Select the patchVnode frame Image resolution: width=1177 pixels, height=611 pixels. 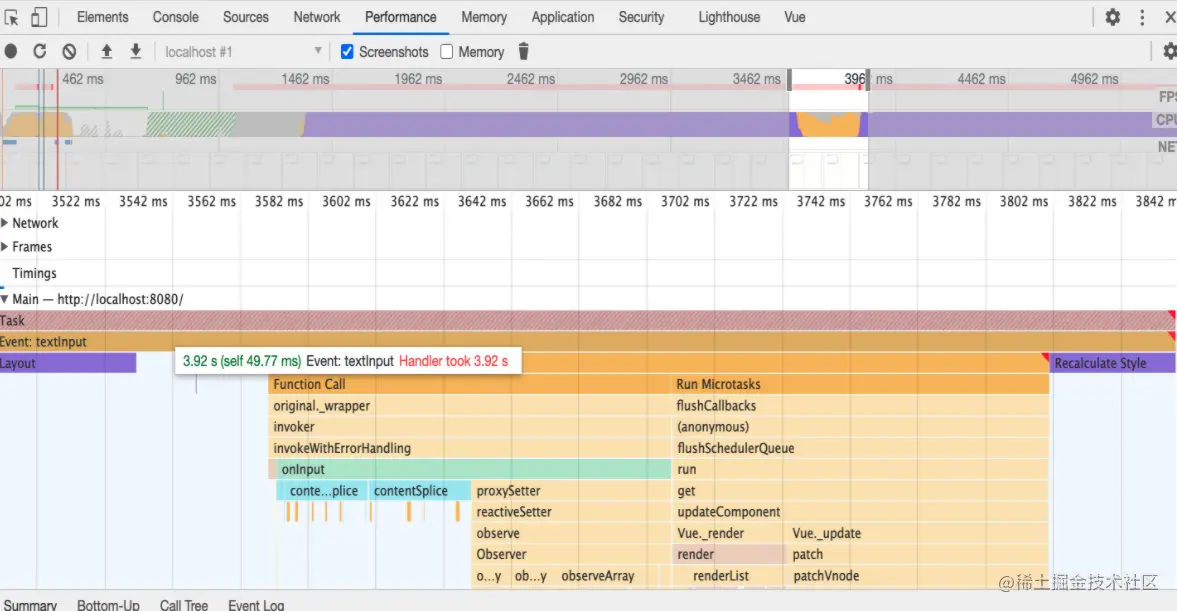[x=918, y=576]
